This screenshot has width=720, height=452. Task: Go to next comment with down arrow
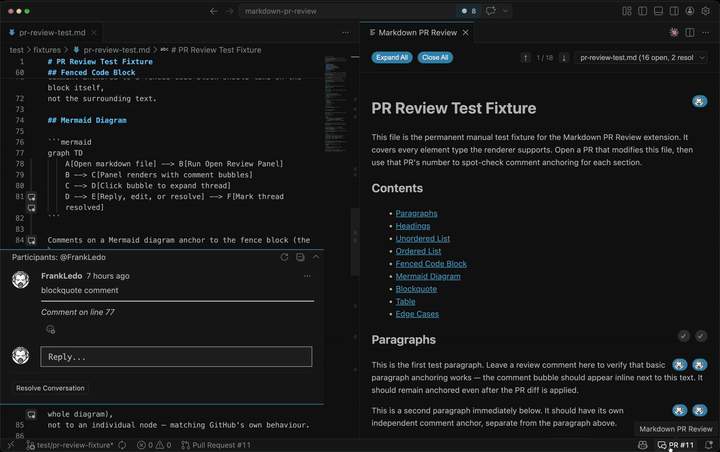coord(564,58)
